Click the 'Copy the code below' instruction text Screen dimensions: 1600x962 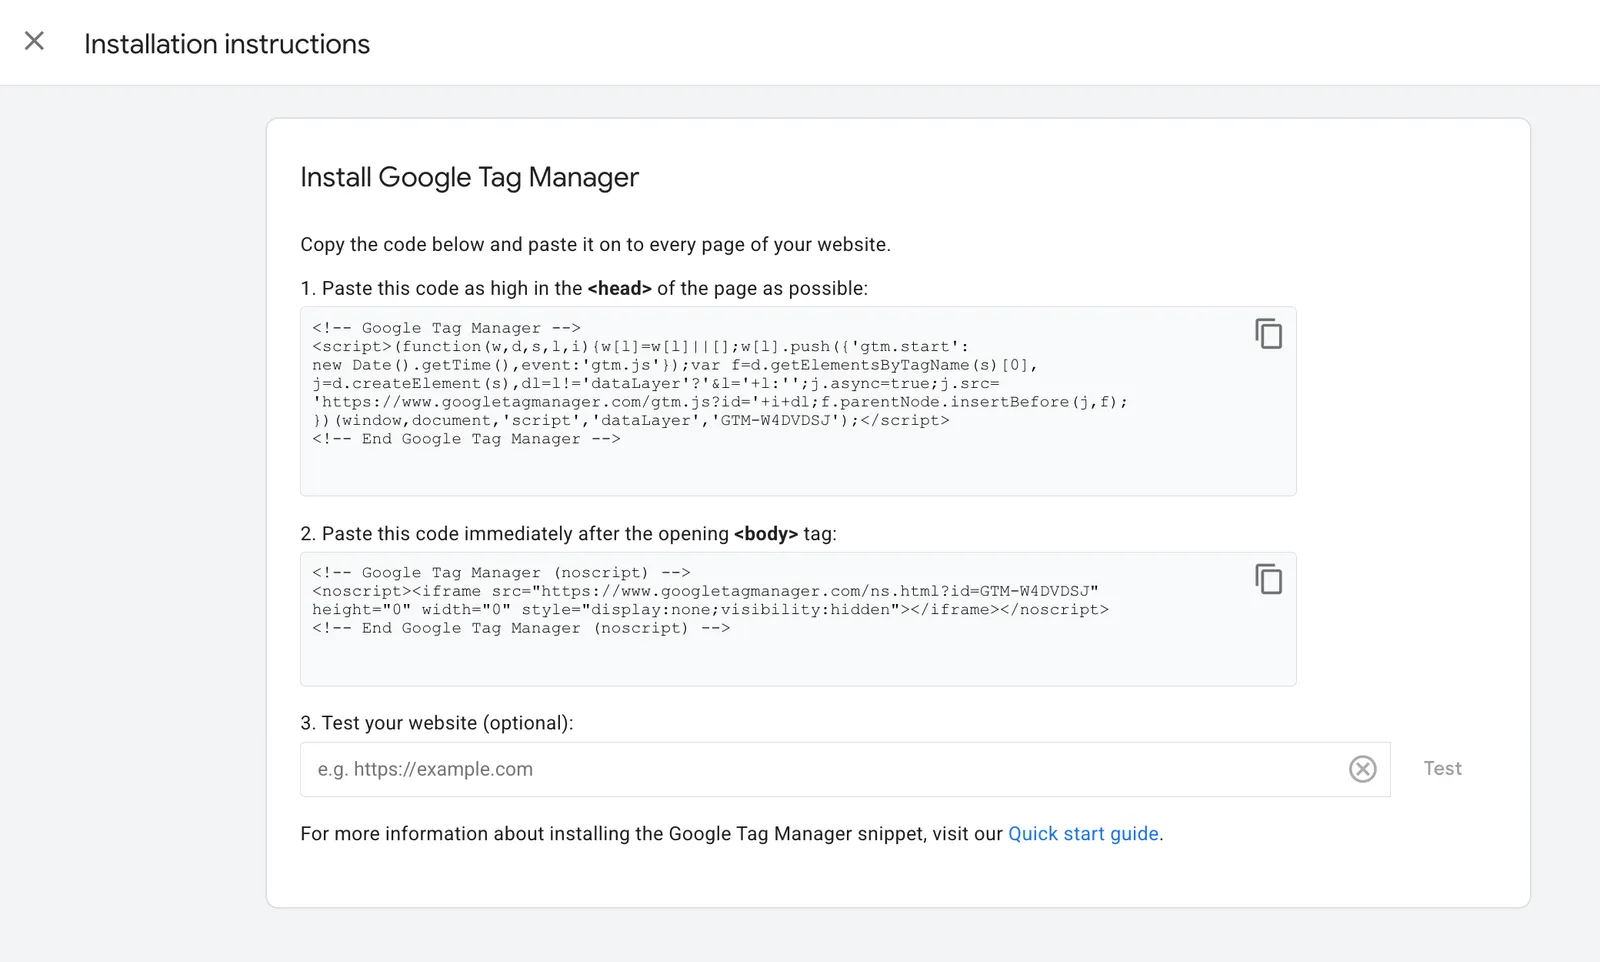click(x=595, y=245)
